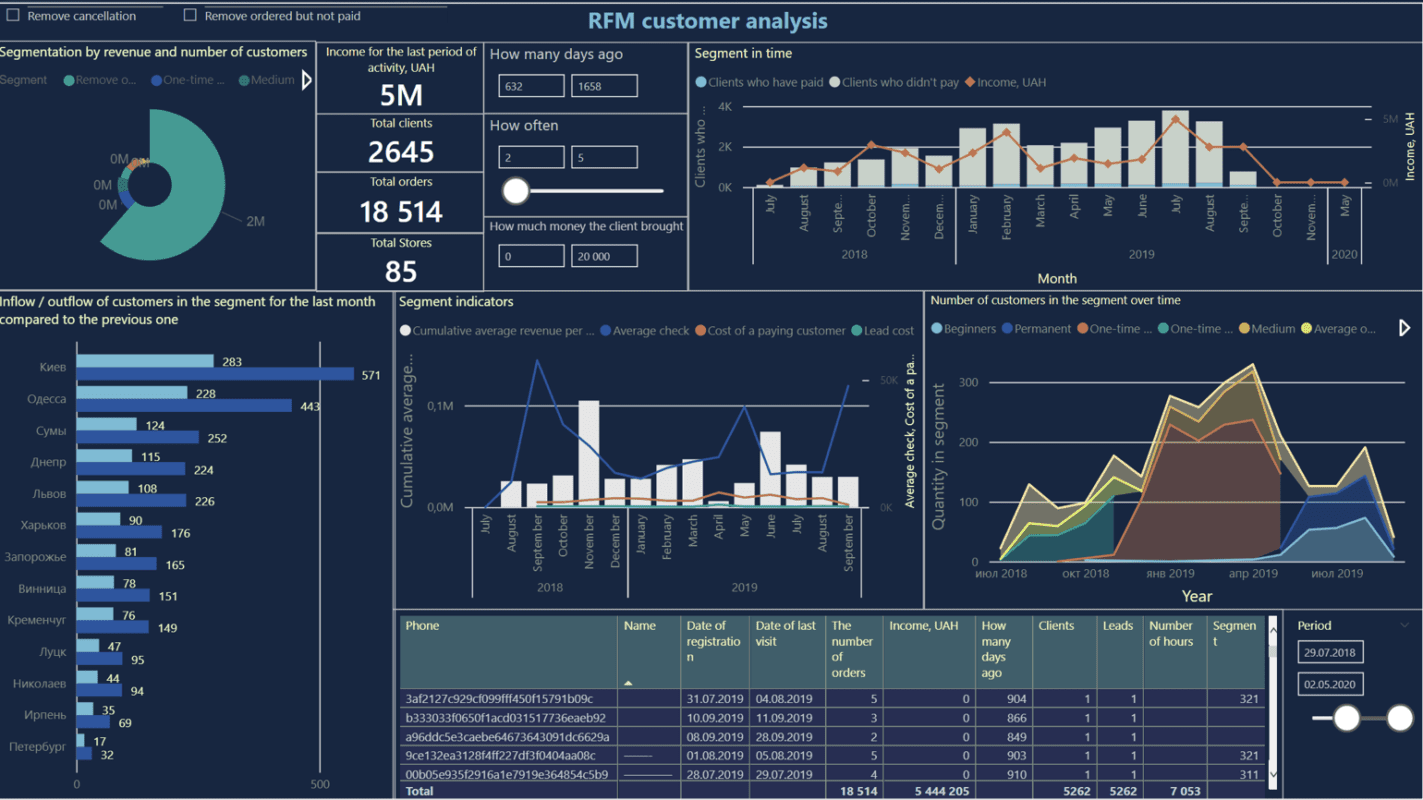Tick Remove ordered but not paid checkbox
The width and height of the screenshot is (1423, 800).
click(190, 16)
